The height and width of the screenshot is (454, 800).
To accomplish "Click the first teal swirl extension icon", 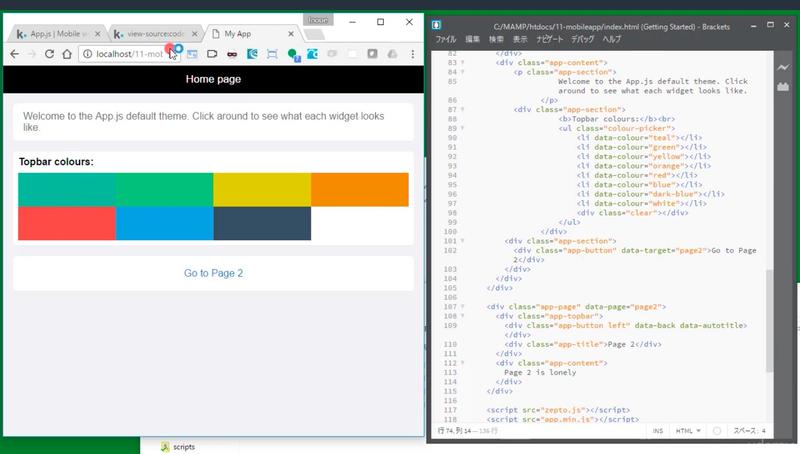I will tap(252, 54).
